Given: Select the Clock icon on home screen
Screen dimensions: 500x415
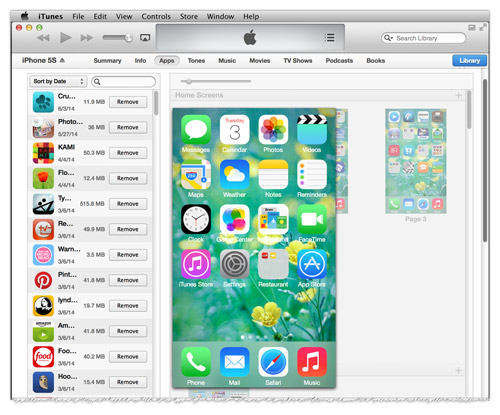Looking at the screenshot, I should point(196,219).
